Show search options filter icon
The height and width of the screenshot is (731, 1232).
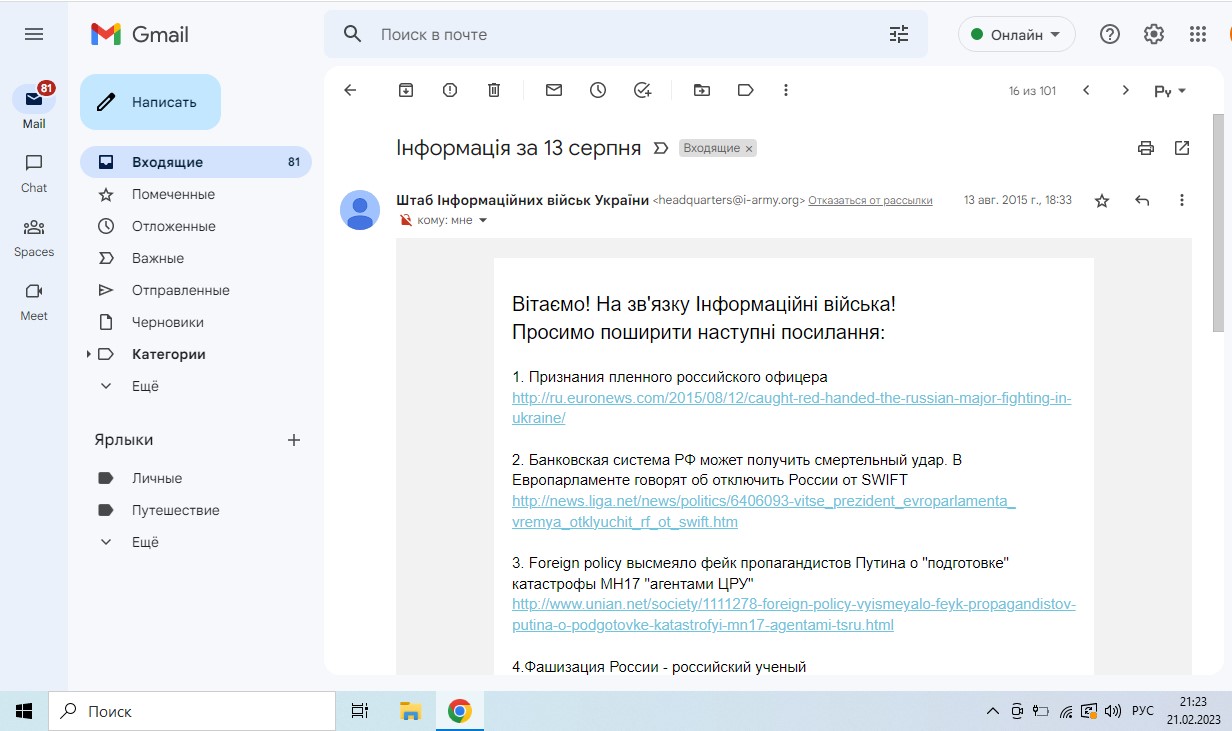(x=899, y=34)
